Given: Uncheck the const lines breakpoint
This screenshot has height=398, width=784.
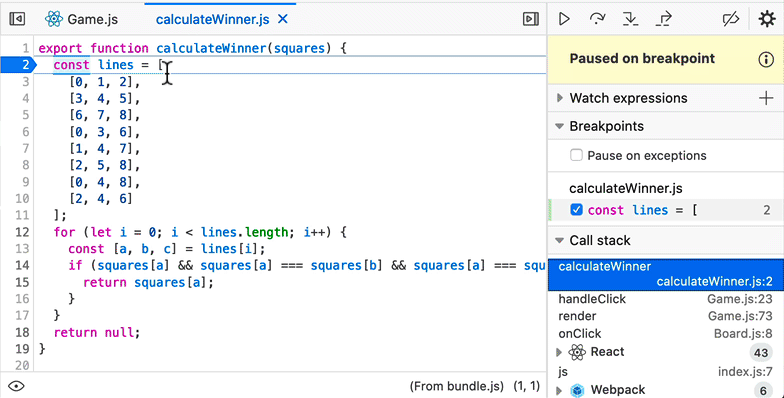Looking at the screenshot, I should coord(576,210).
